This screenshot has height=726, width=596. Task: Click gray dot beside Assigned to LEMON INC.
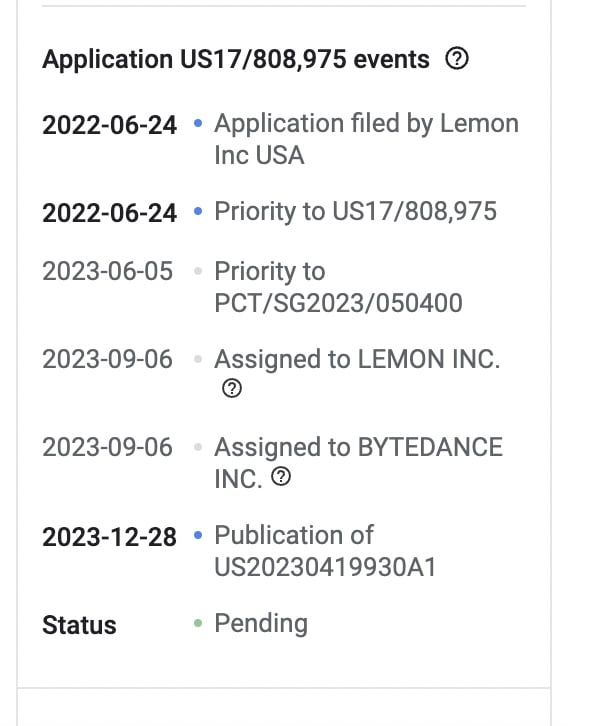(x=198, y=359)
